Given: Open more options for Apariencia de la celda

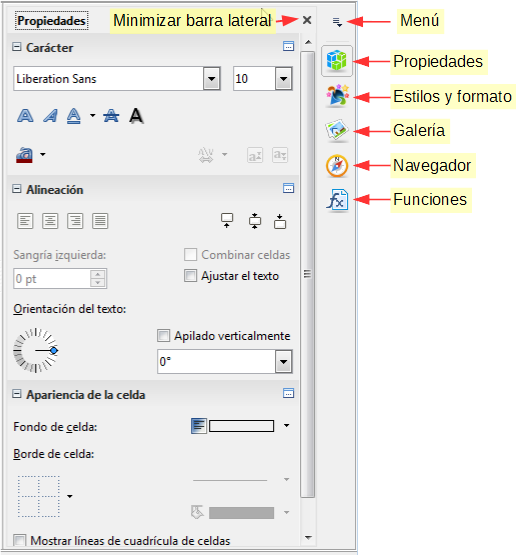Looking at the screenshot, I should tap(288, 393).
